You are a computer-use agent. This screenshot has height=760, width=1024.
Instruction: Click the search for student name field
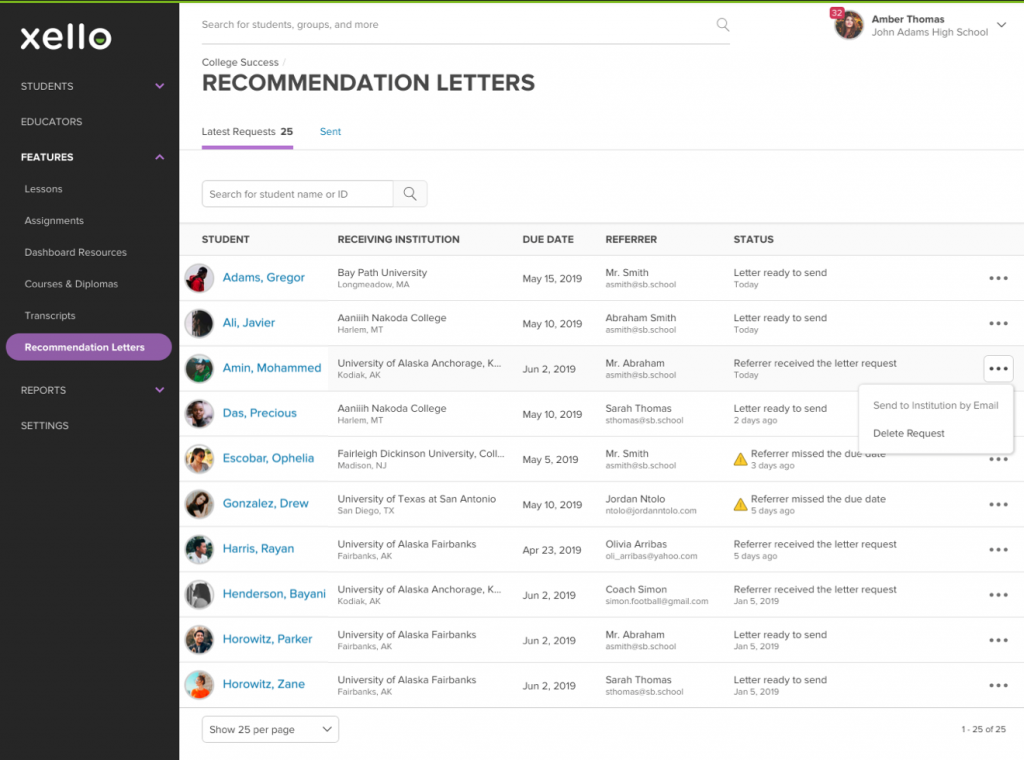(x=297, y=193)
